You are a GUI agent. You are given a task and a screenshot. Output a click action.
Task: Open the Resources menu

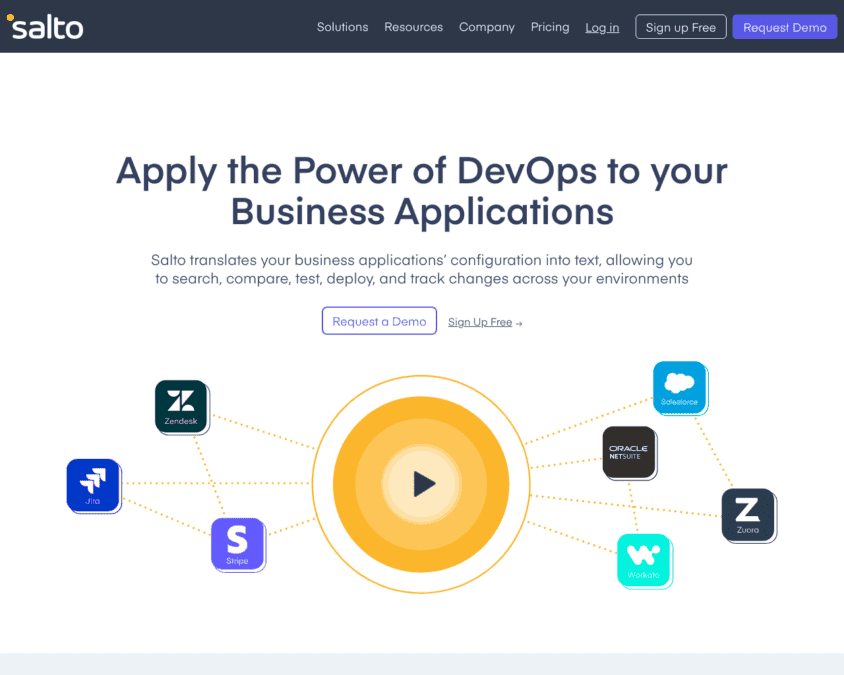[x=413, y=27]
